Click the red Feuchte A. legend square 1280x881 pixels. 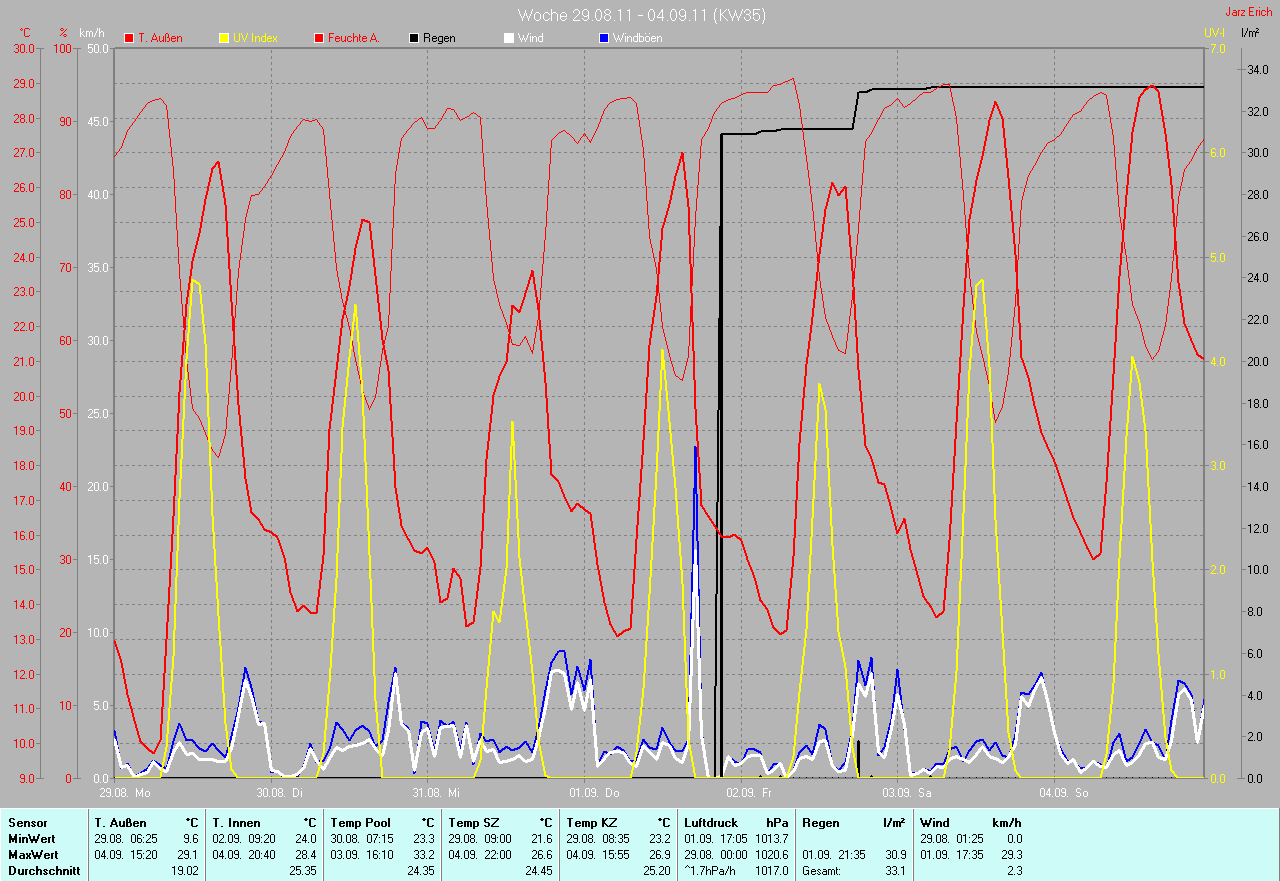[x=319, y=38]
